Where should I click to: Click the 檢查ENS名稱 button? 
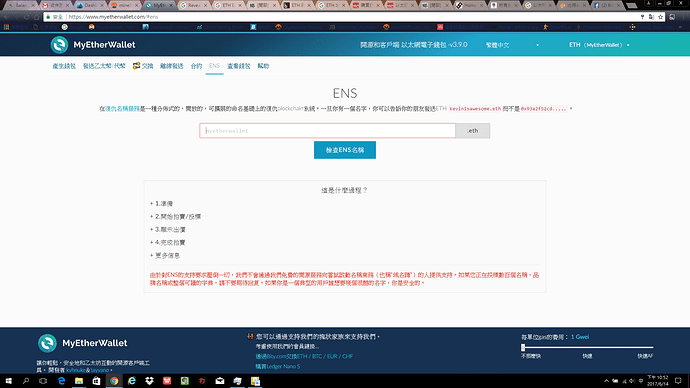tap(345, 150)
